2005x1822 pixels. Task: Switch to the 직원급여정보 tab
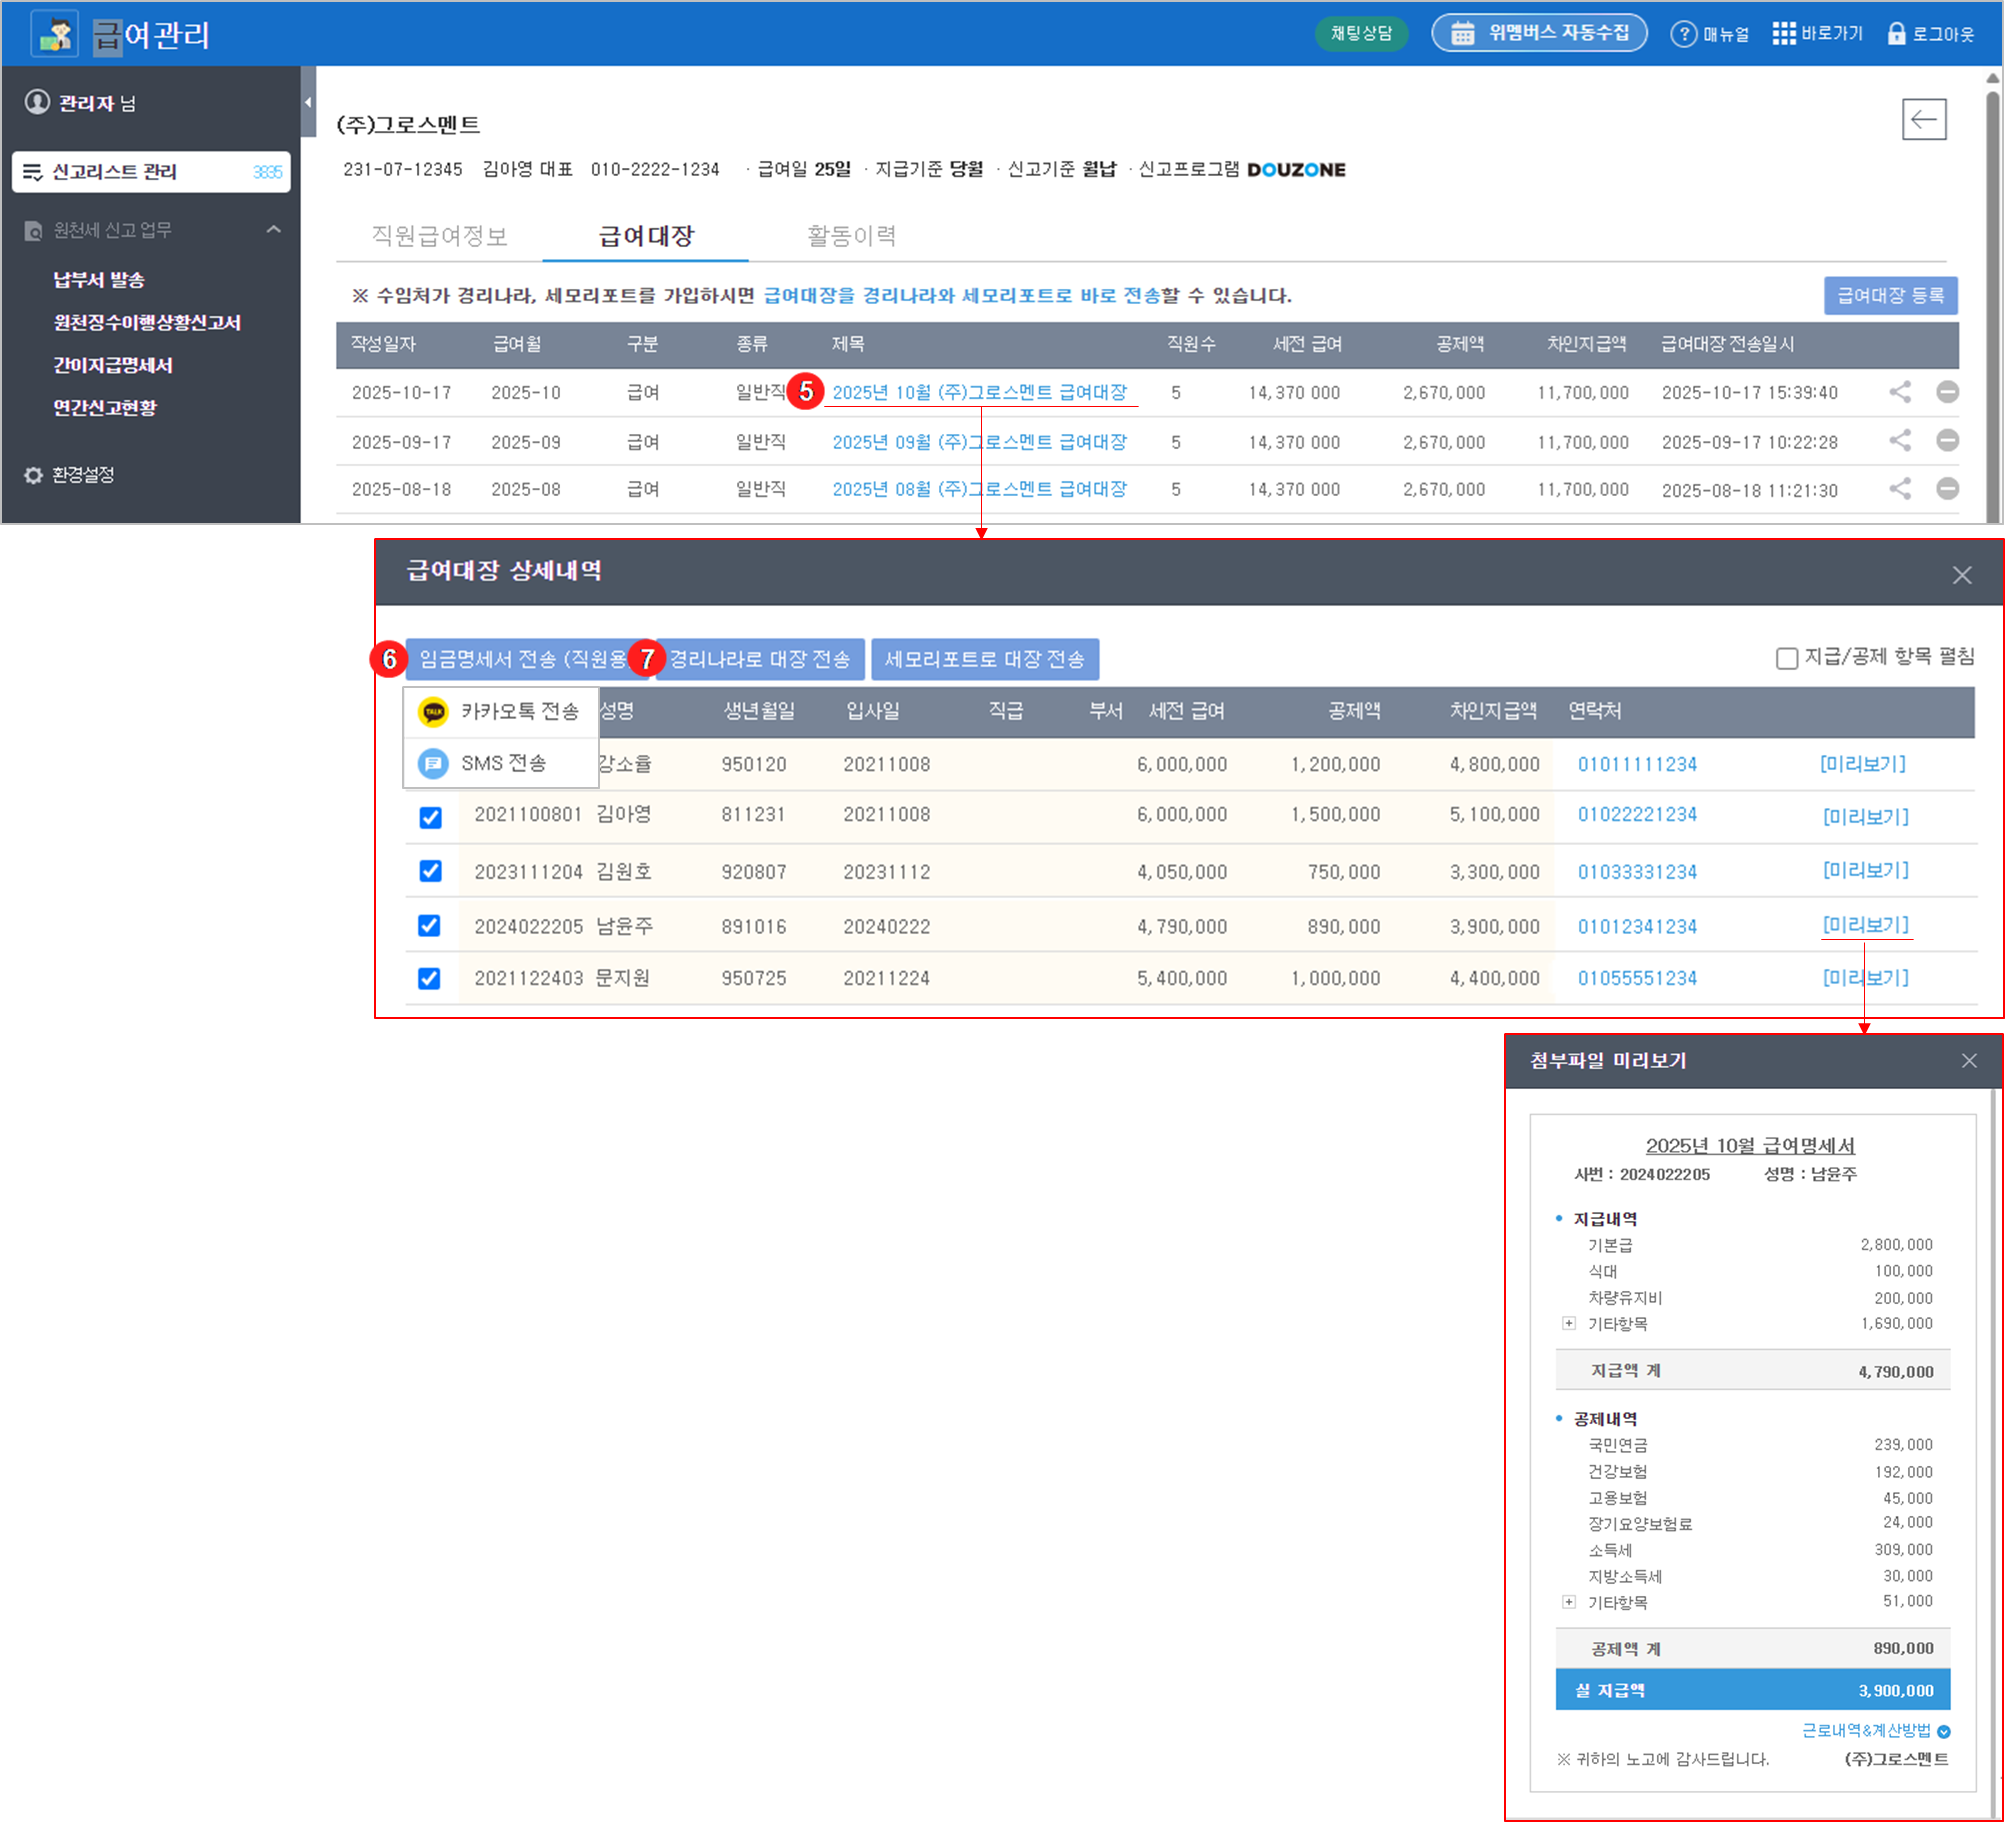pyautogui.click(x=439, y=236)
